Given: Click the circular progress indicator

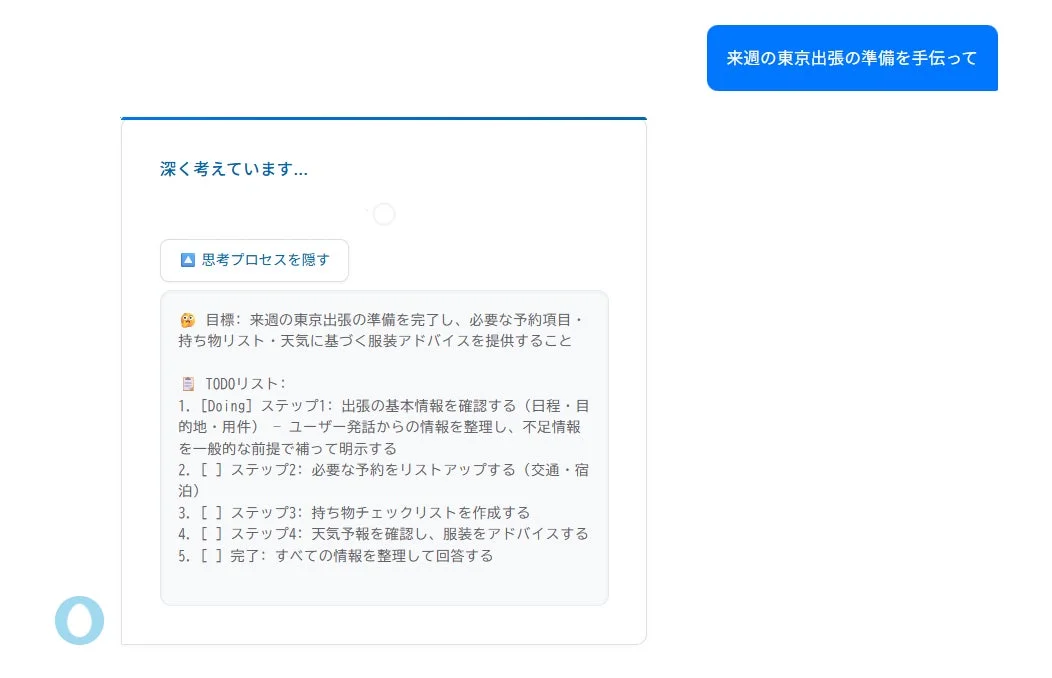Looking at the screenshot, I should click(383, 213).
